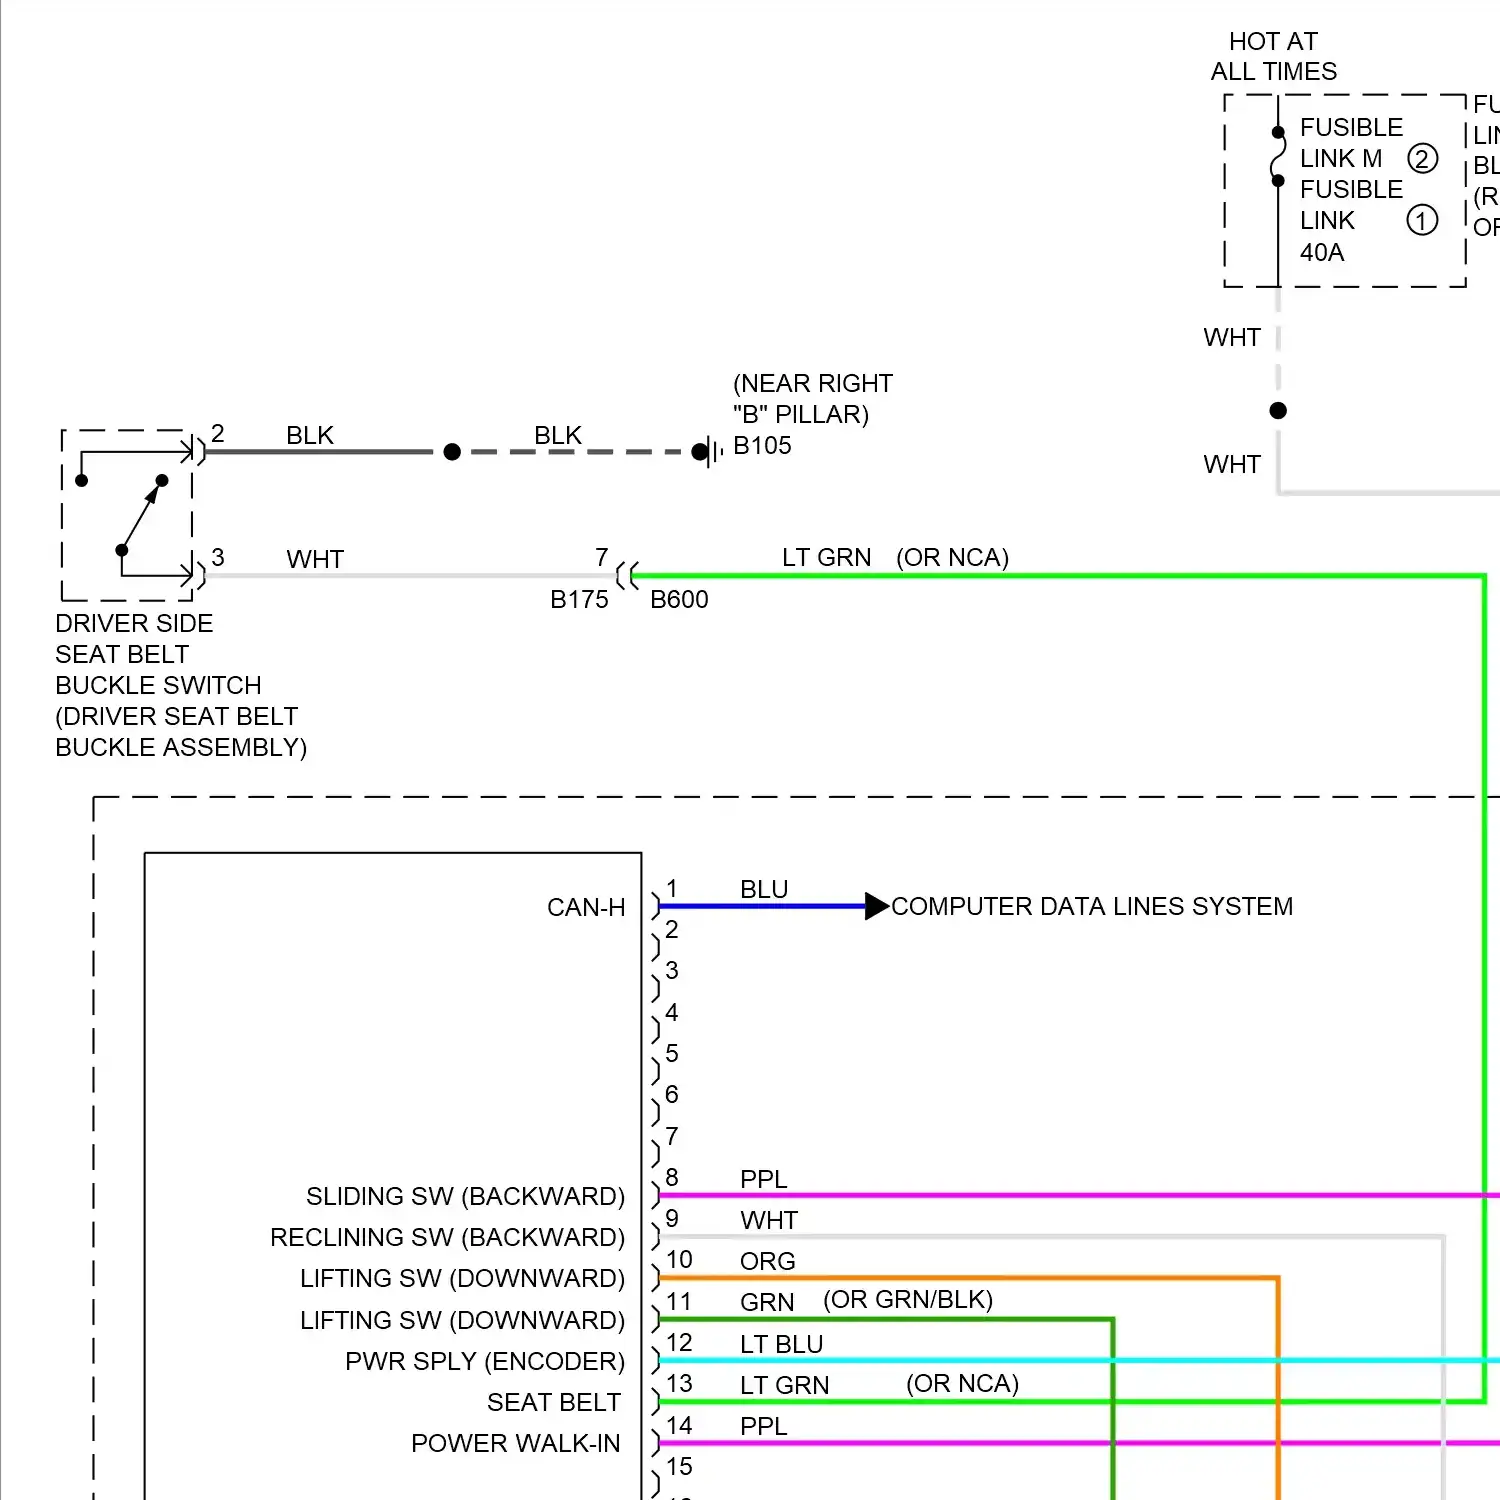1500x1500 pixels.
Task: Select LIFTING SW (DOWNWARD) label at pin 11
Action: click(462, 1321)
